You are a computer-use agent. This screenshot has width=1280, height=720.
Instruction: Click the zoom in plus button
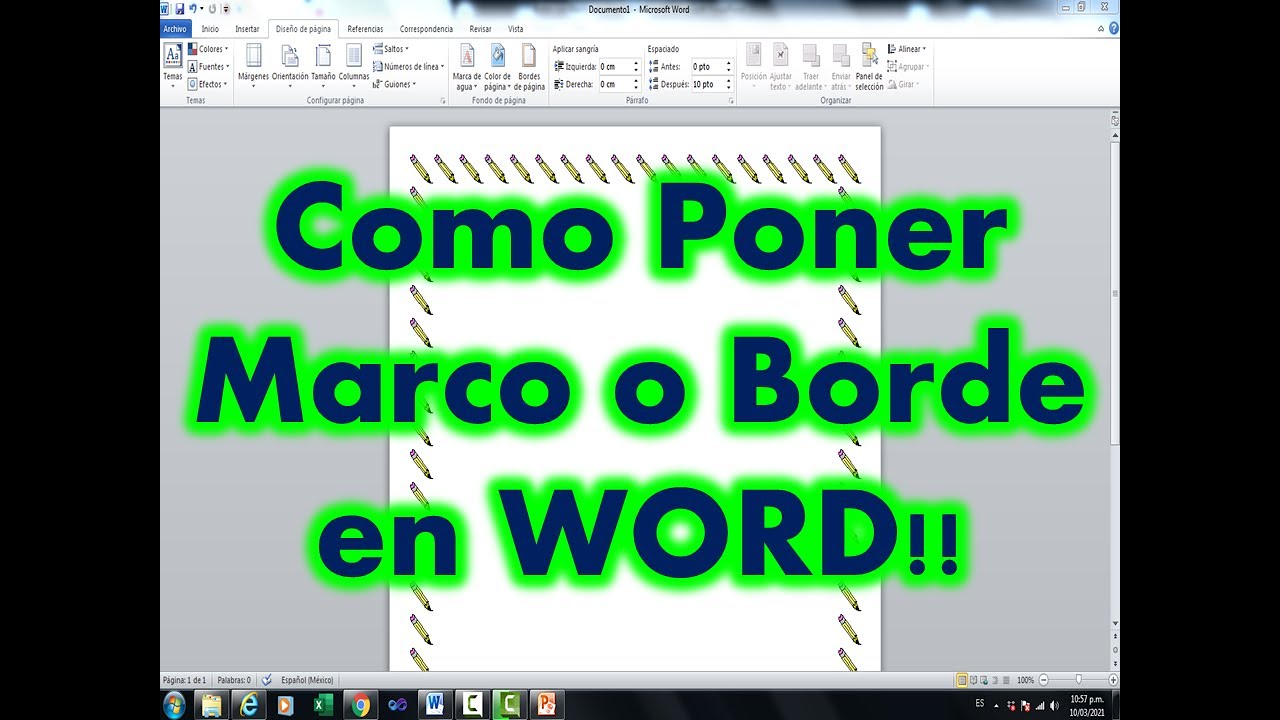pyautogui.click(x=1113, y=680)
